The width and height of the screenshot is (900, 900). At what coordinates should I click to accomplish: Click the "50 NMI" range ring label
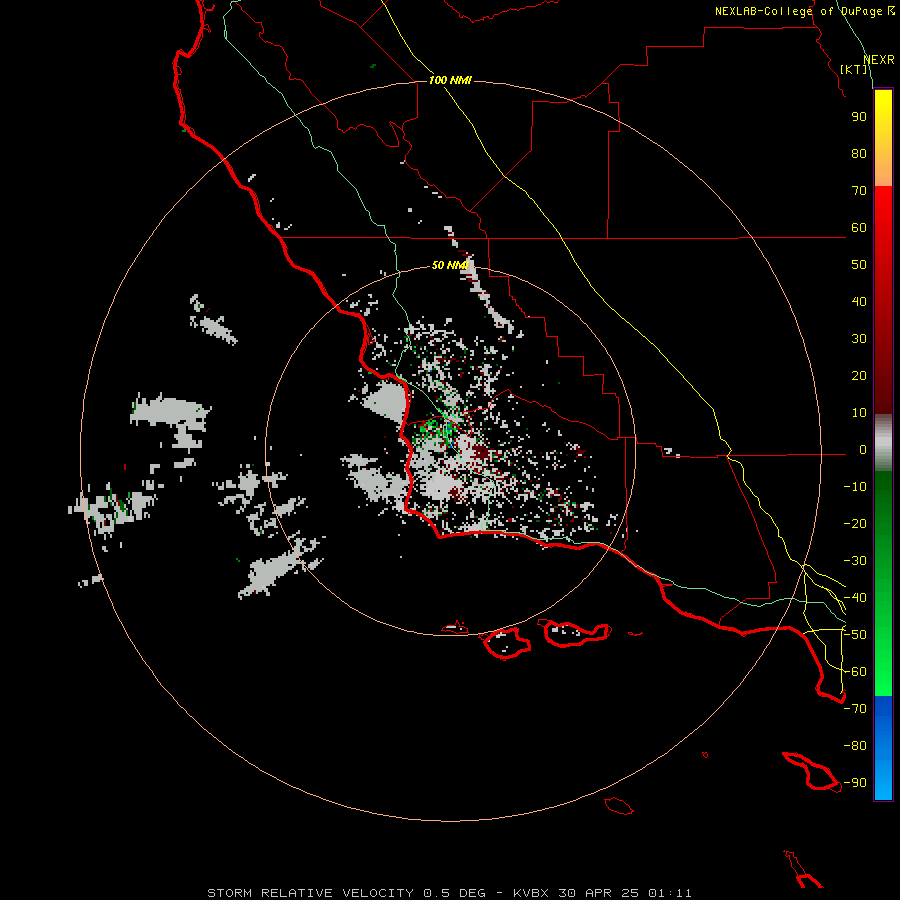point(450,265)
